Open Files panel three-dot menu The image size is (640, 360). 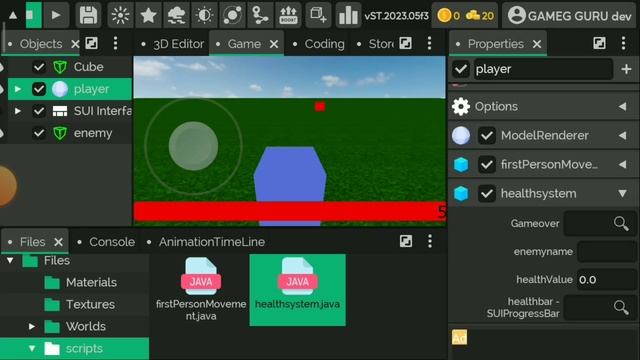click(x=429, y=242)
